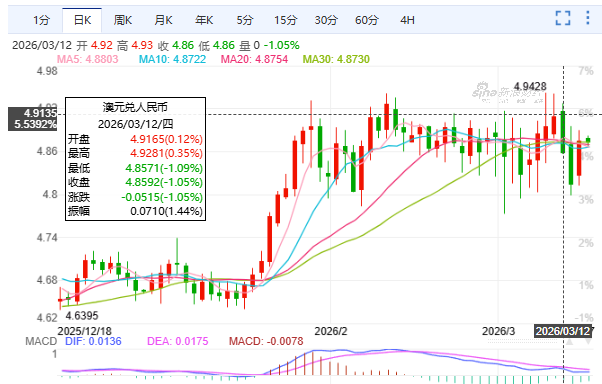This screenshot has width=602, height=384.
Task: Select the 30分 interval tab
Action: tap(326, 20)
